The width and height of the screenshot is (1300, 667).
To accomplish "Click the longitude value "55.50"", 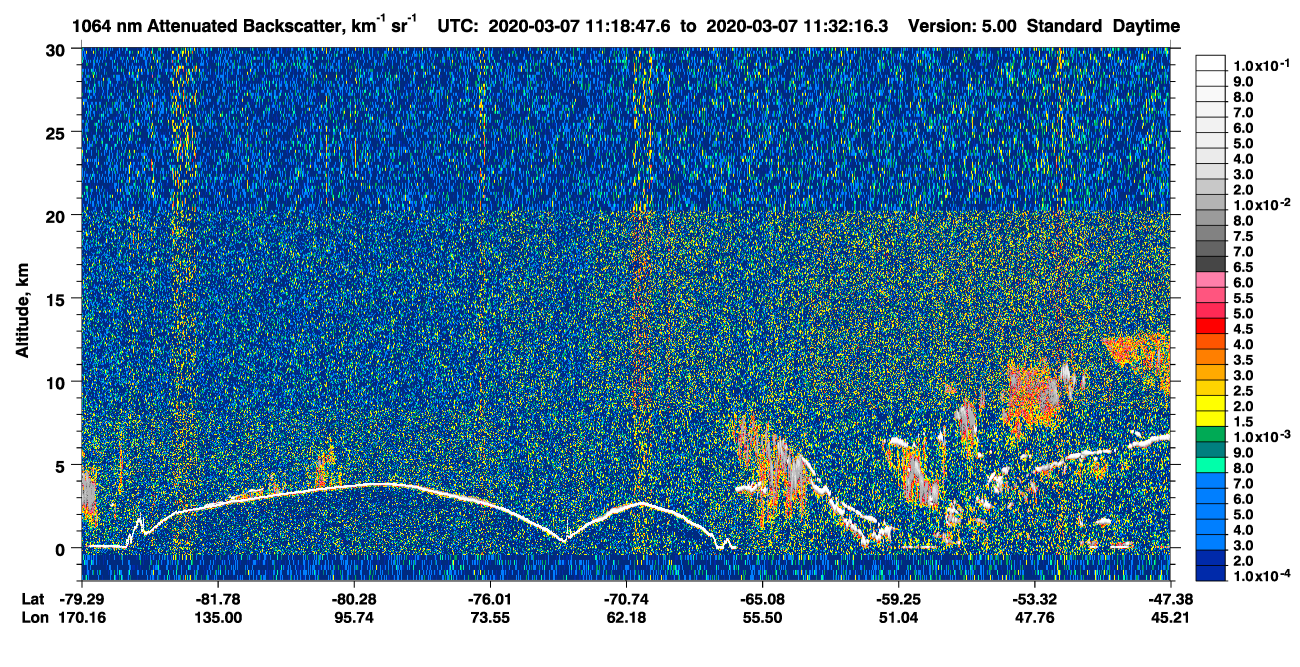I will coord(762,618).
